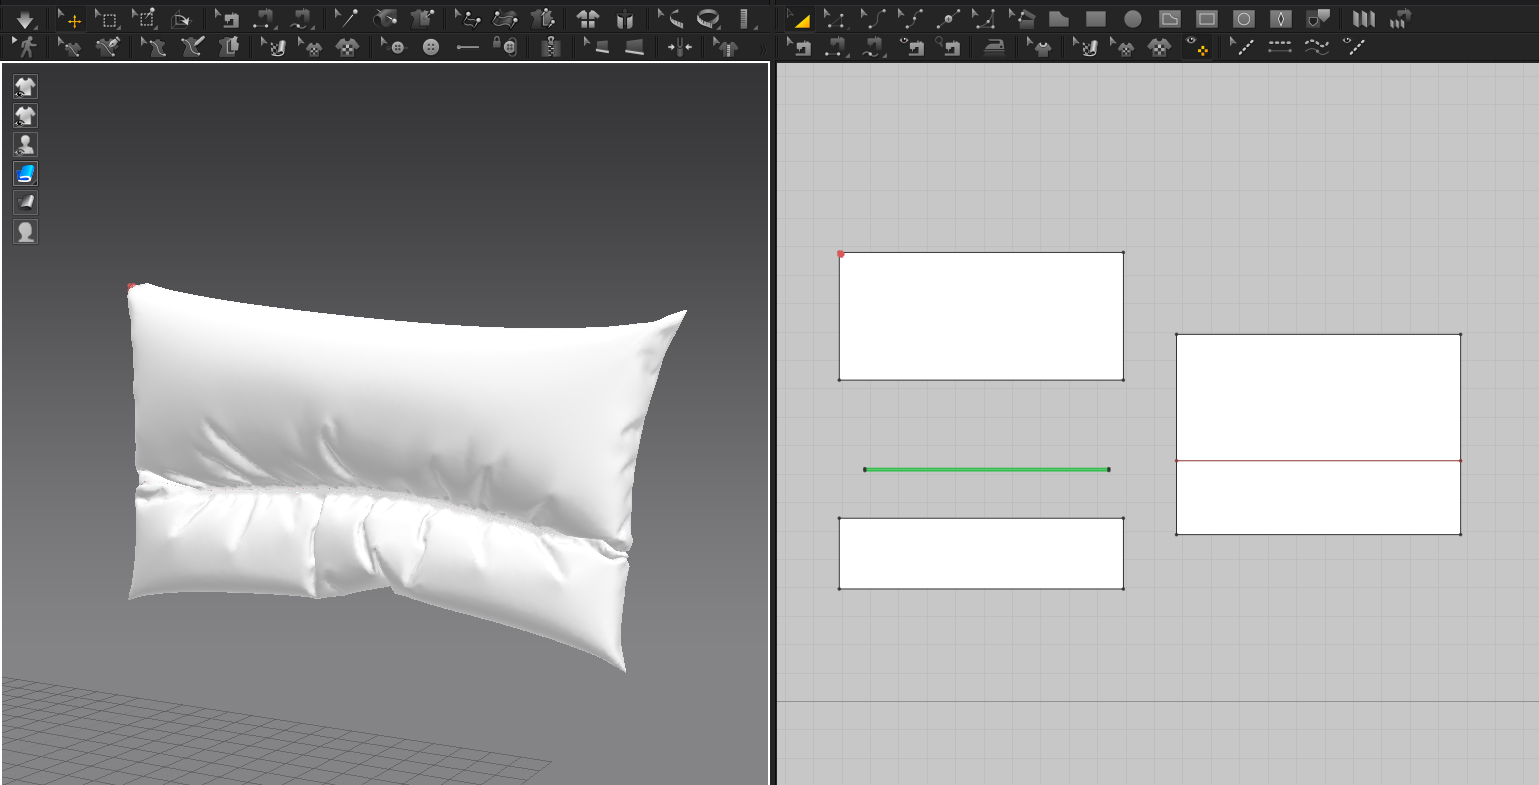Expand the blue fabric surface display options

pyautogui.click(x=25, y=174)
